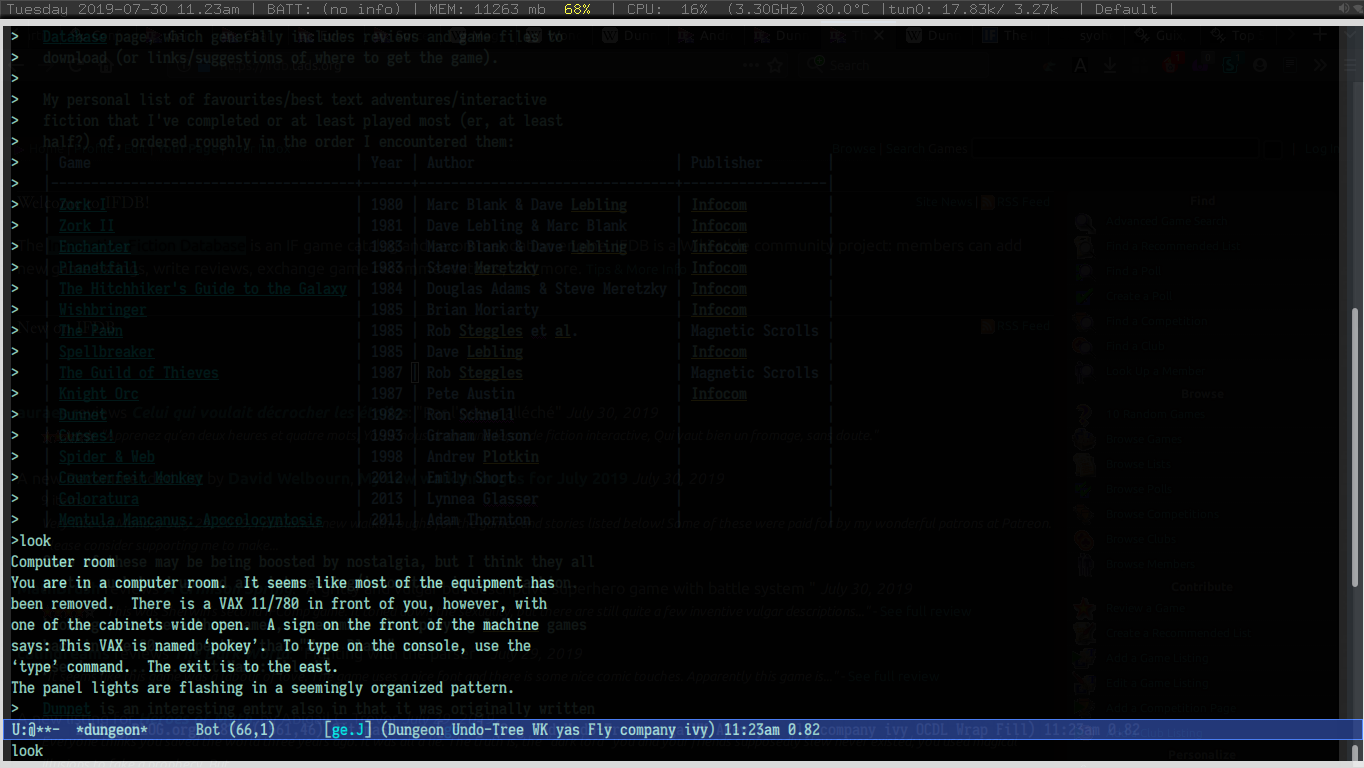Open the Infocom link in Knight Orc row
This screenshot has height=768, width=1364.
[x=719, y=393]
